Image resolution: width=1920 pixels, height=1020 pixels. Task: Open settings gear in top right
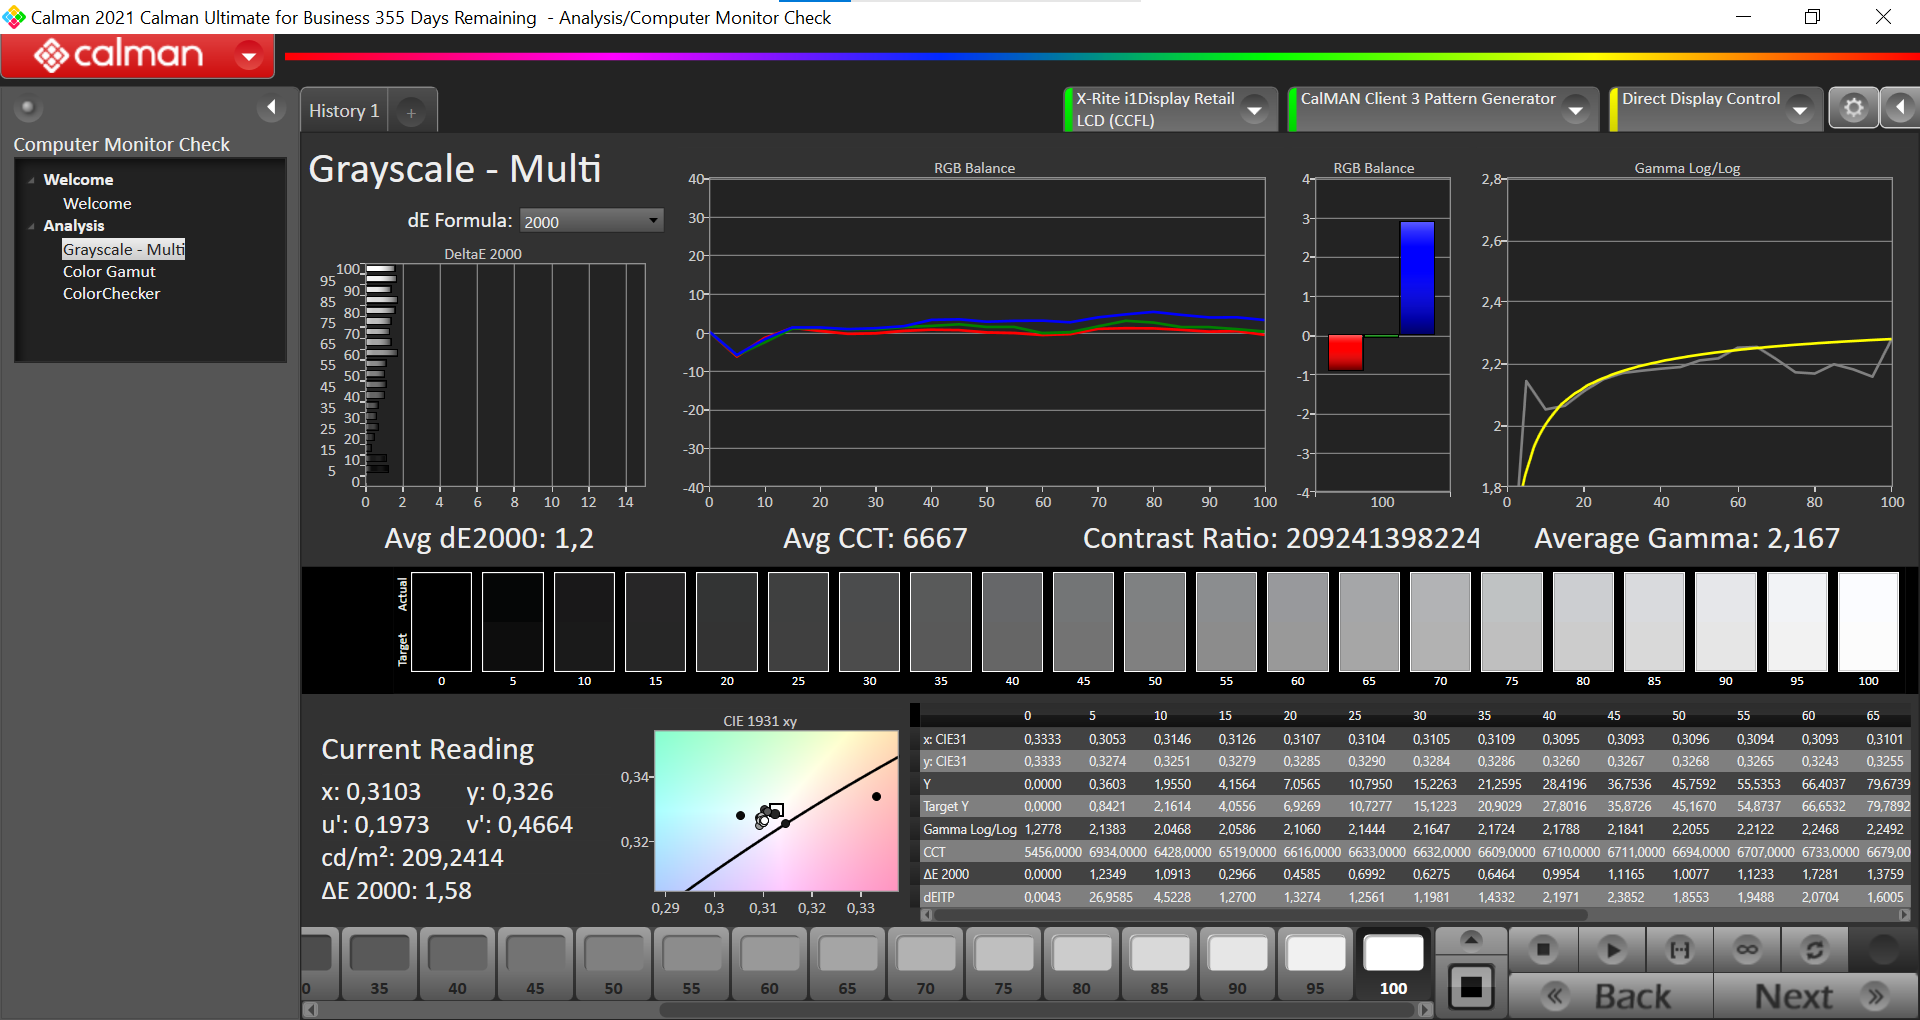click(1853, 108)
